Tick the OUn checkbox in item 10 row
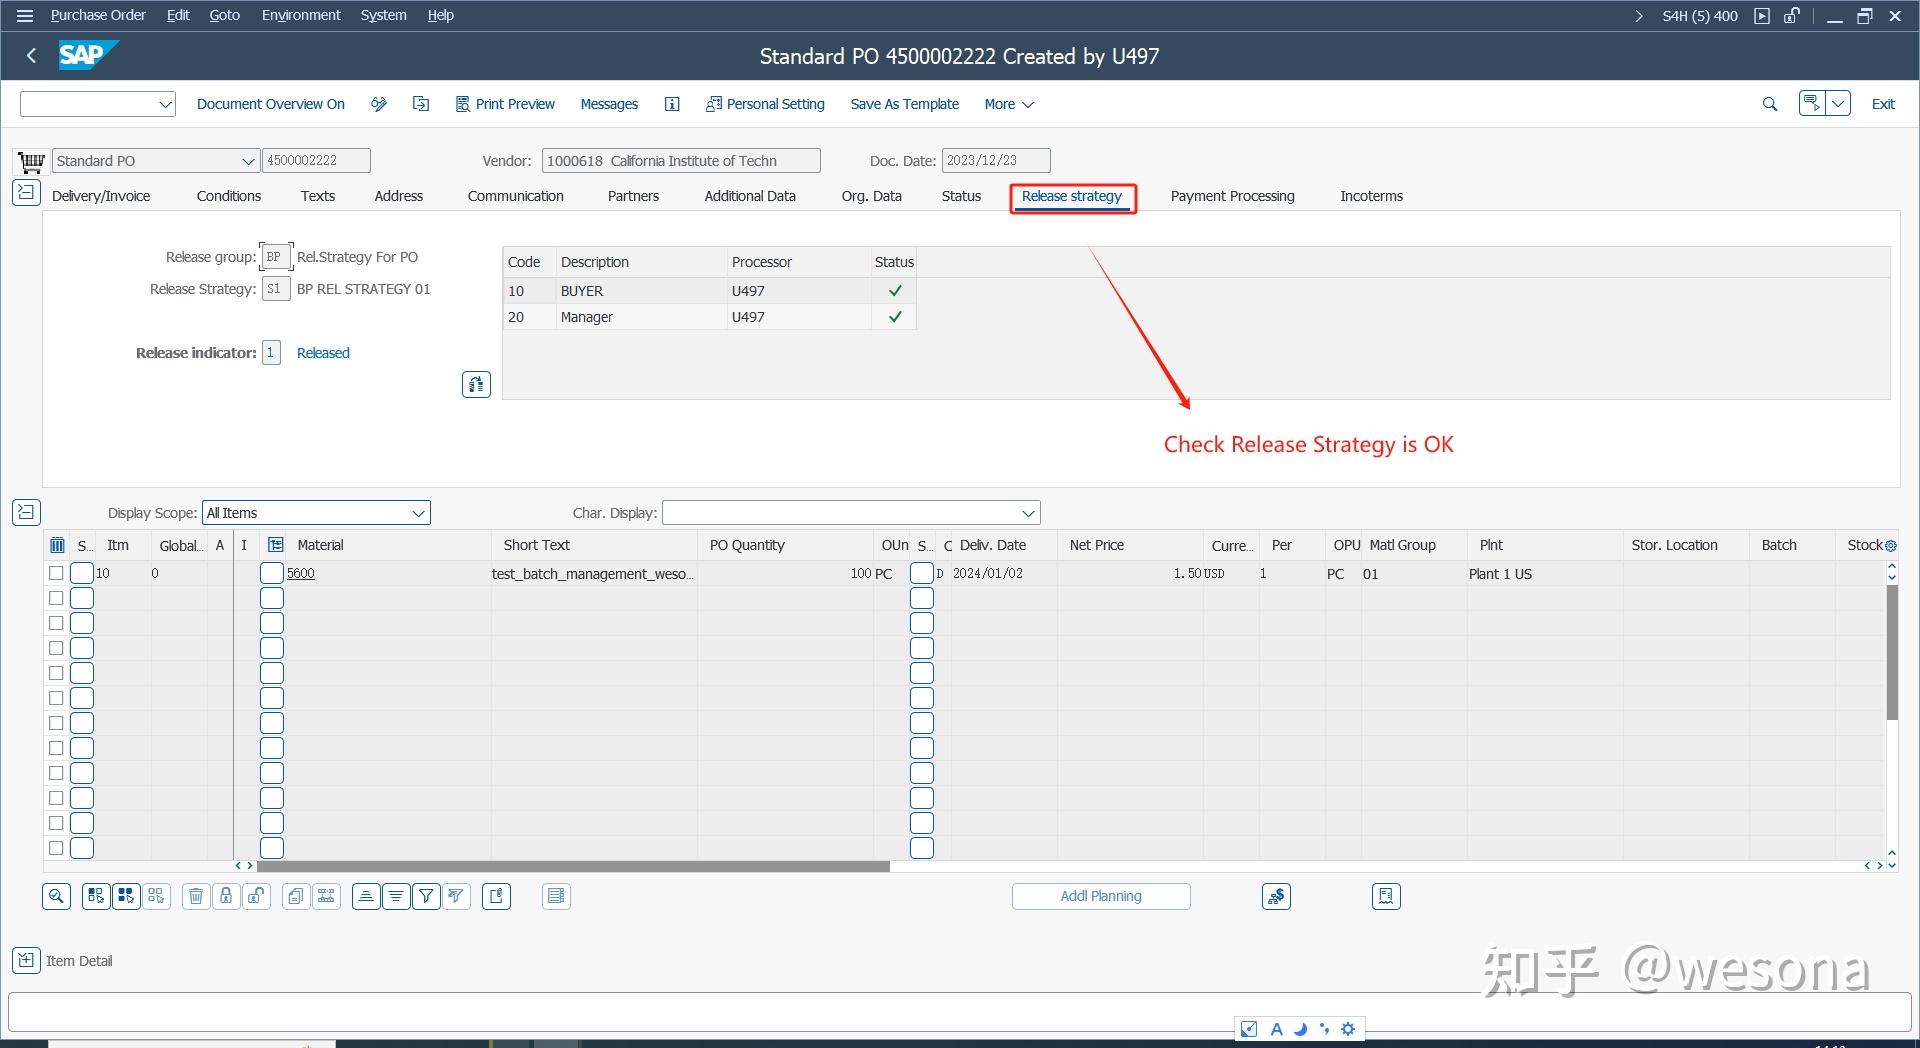The width and height of the screenshot is (1920, 1048). (x=921, y=573)
